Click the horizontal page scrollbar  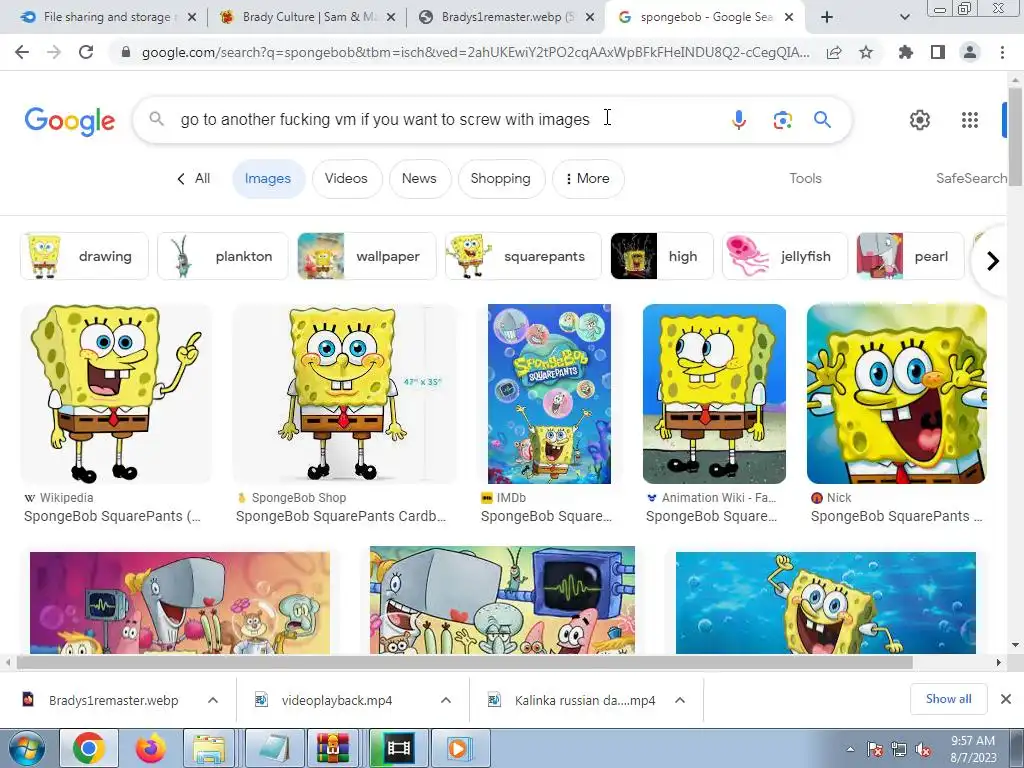click(464, 662)
